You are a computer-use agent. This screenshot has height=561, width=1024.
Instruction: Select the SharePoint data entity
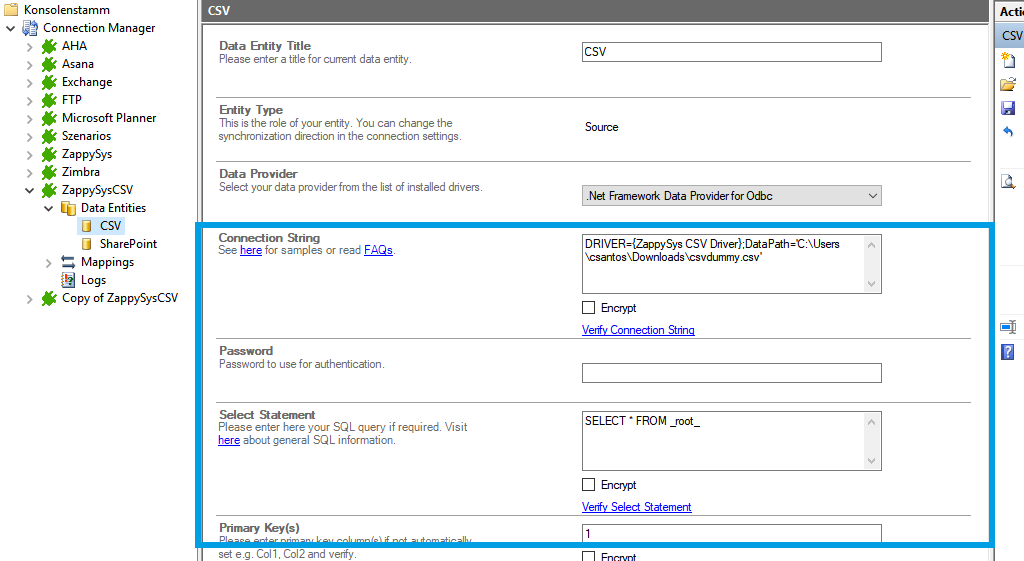point(128,244)
